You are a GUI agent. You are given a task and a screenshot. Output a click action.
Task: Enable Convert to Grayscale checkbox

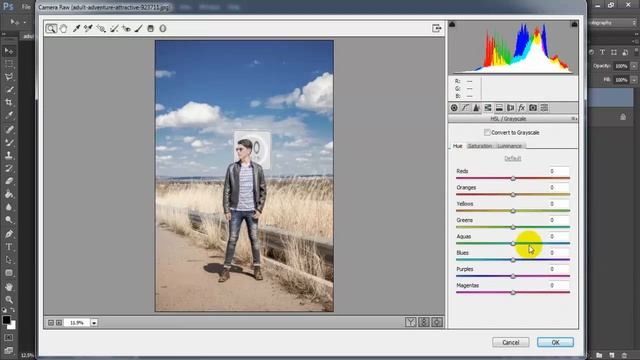487,132
